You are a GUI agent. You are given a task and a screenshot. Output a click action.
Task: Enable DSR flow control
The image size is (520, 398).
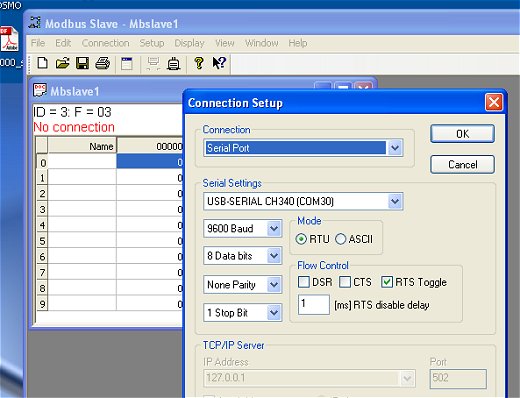point(304,282)
